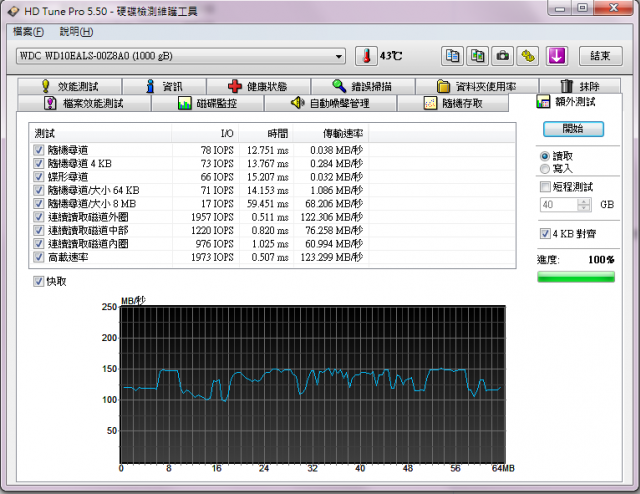Click the transfer rate graph area
This screenshot has width=640, height=494.
[x=313, y=385]
